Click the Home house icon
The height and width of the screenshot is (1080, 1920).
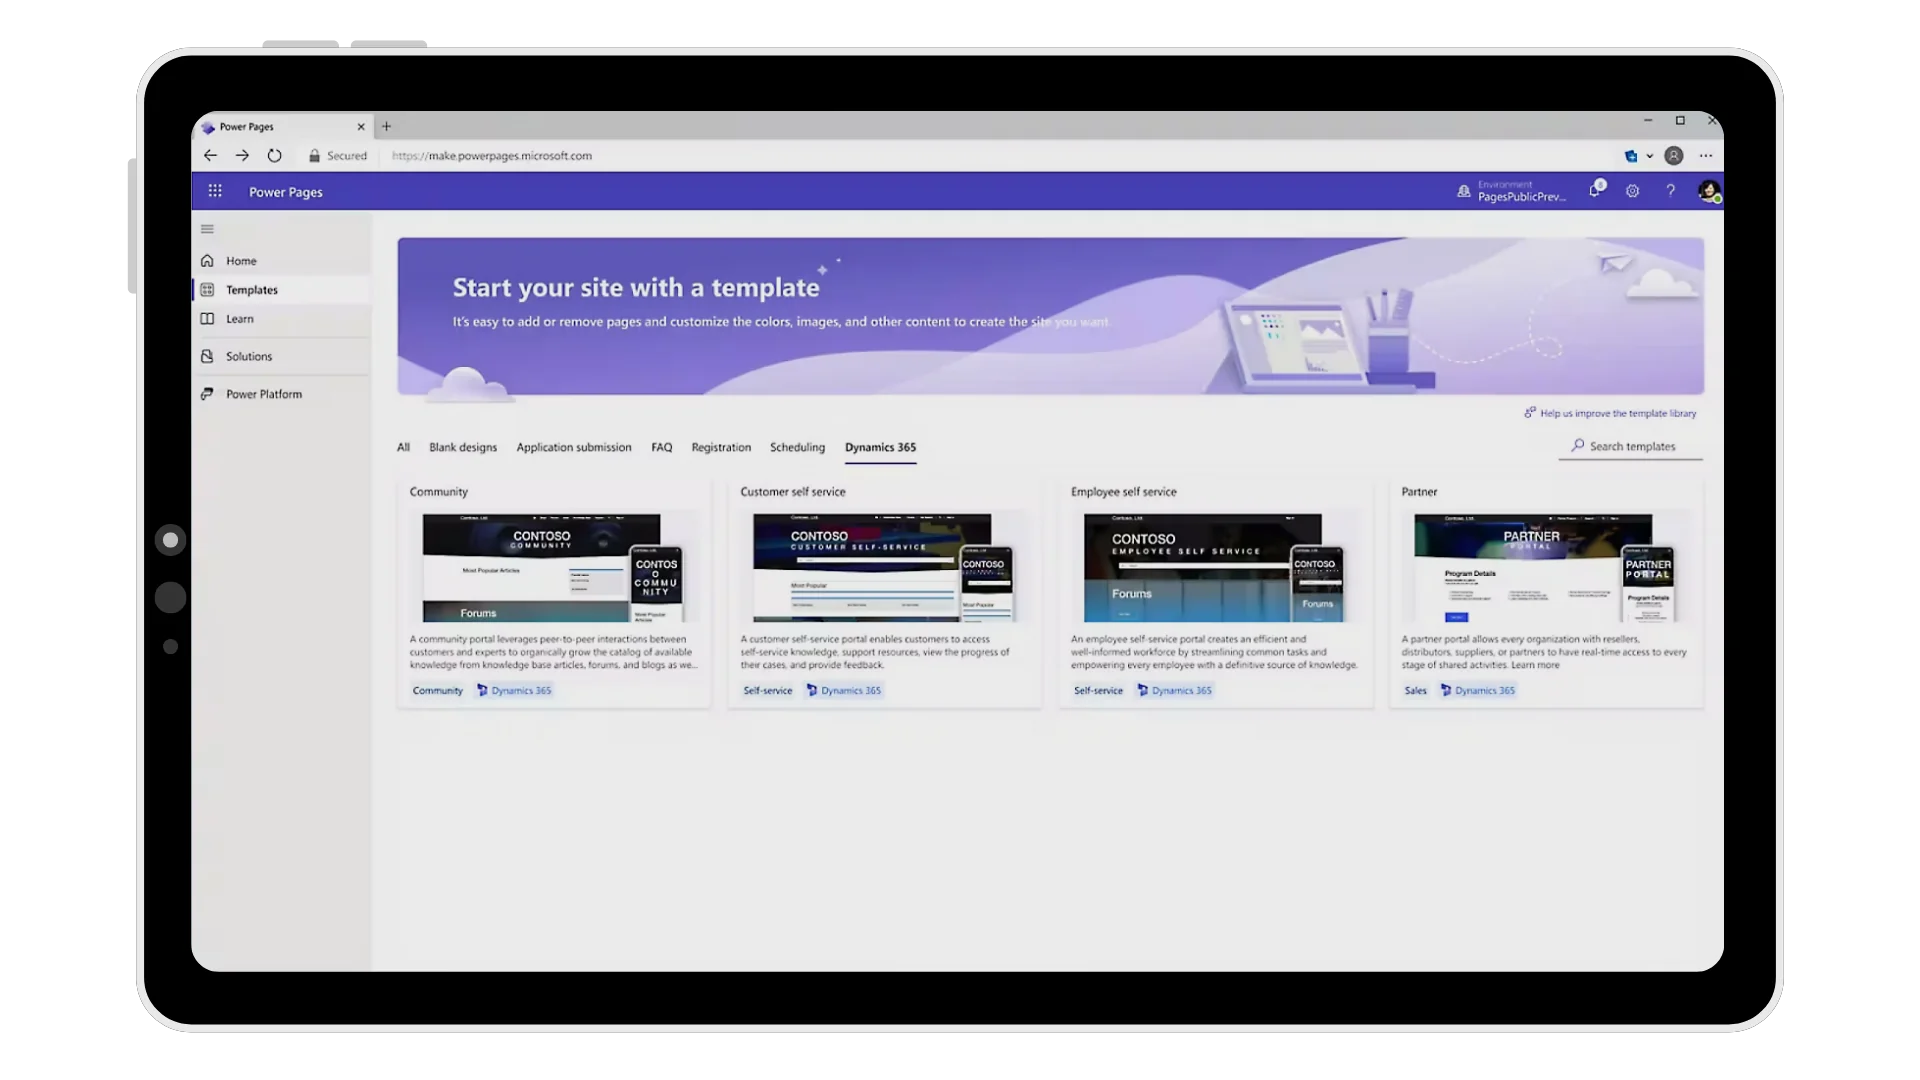click(x=207, y=261)
